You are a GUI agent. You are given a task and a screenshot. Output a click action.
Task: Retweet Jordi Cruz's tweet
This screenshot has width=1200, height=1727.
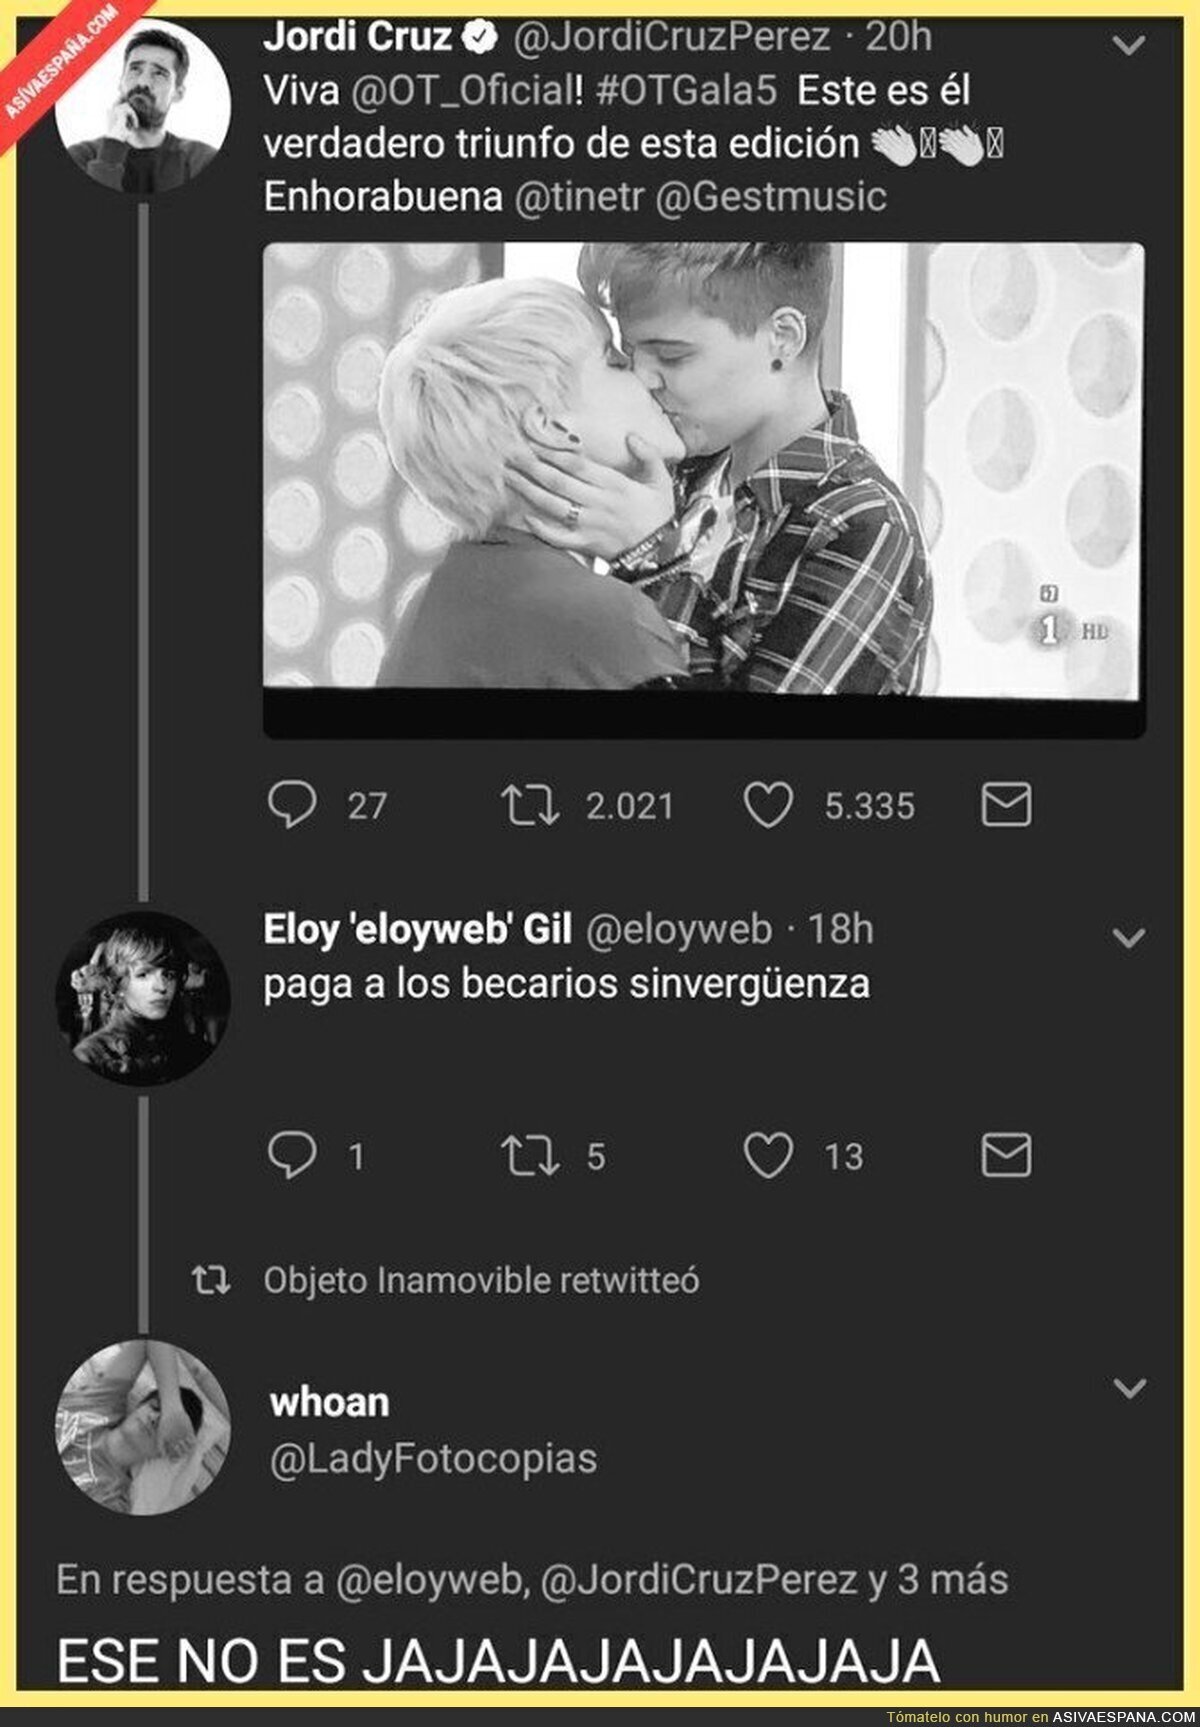(530, 806)
